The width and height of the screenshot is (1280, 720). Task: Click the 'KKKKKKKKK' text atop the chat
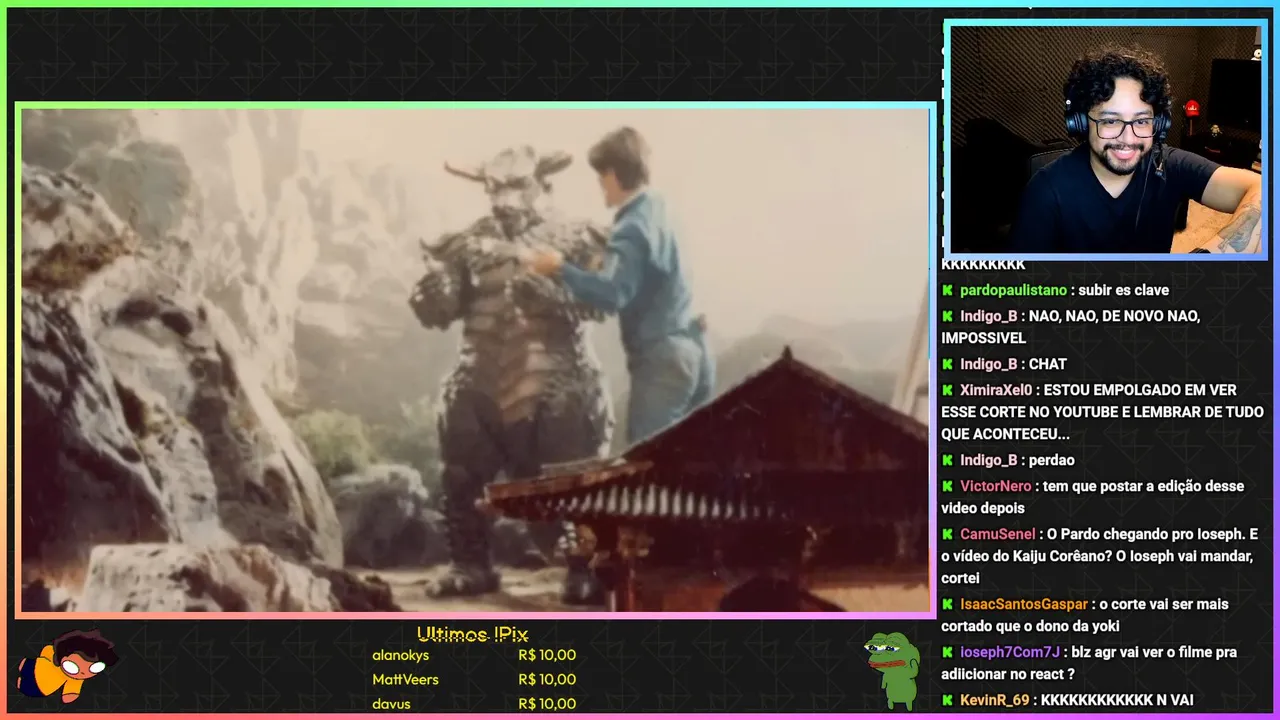(x=983, y=265)
